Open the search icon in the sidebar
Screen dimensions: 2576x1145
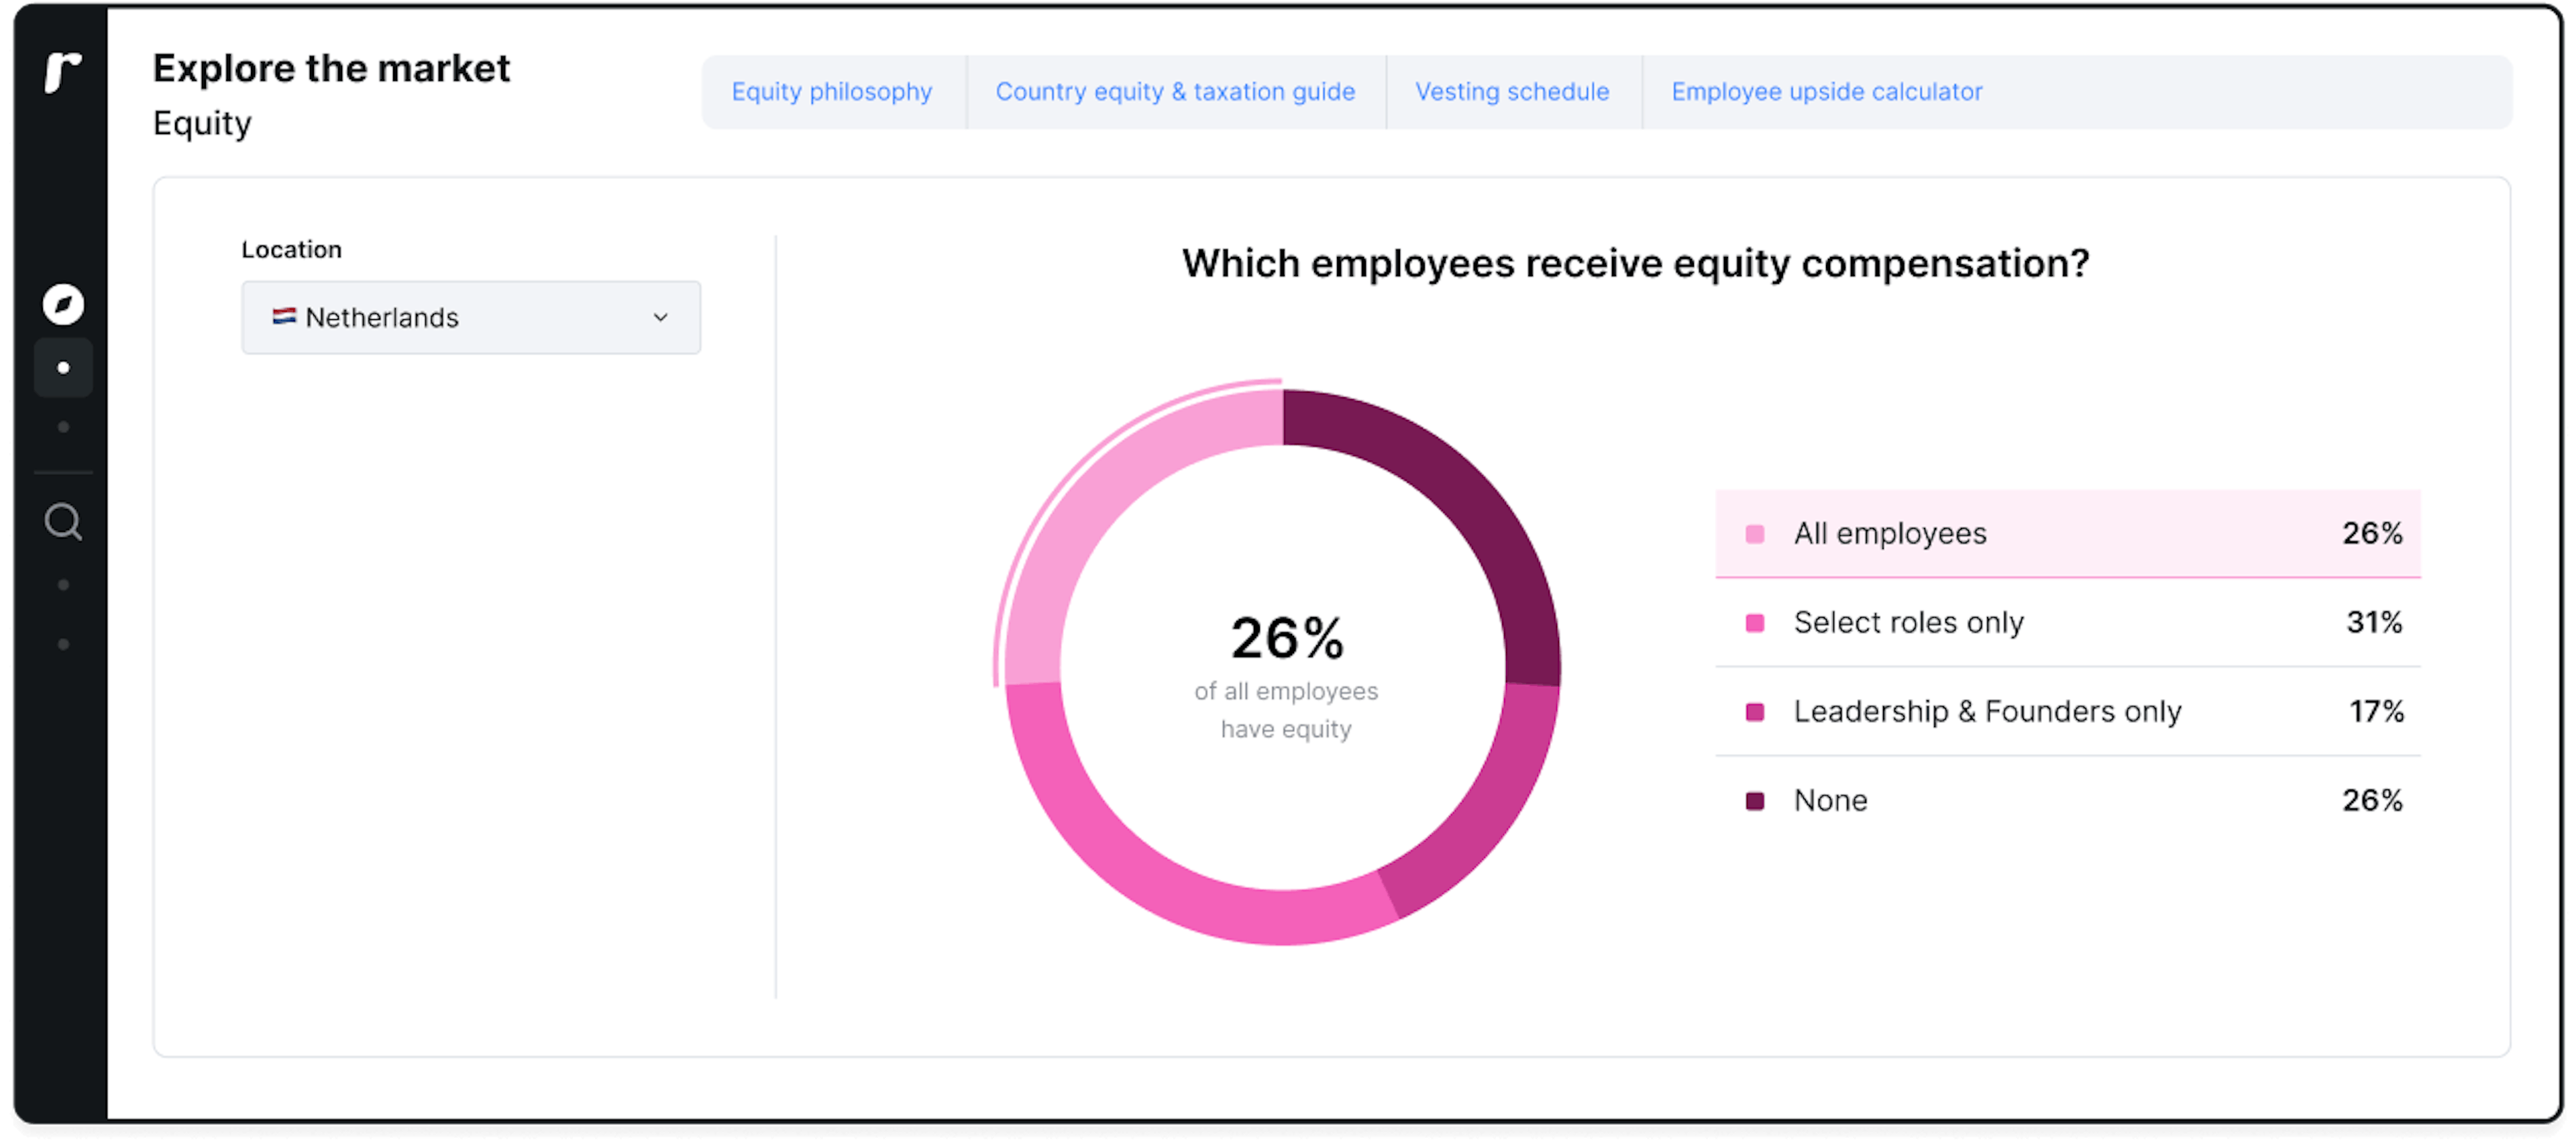(64, 521)
